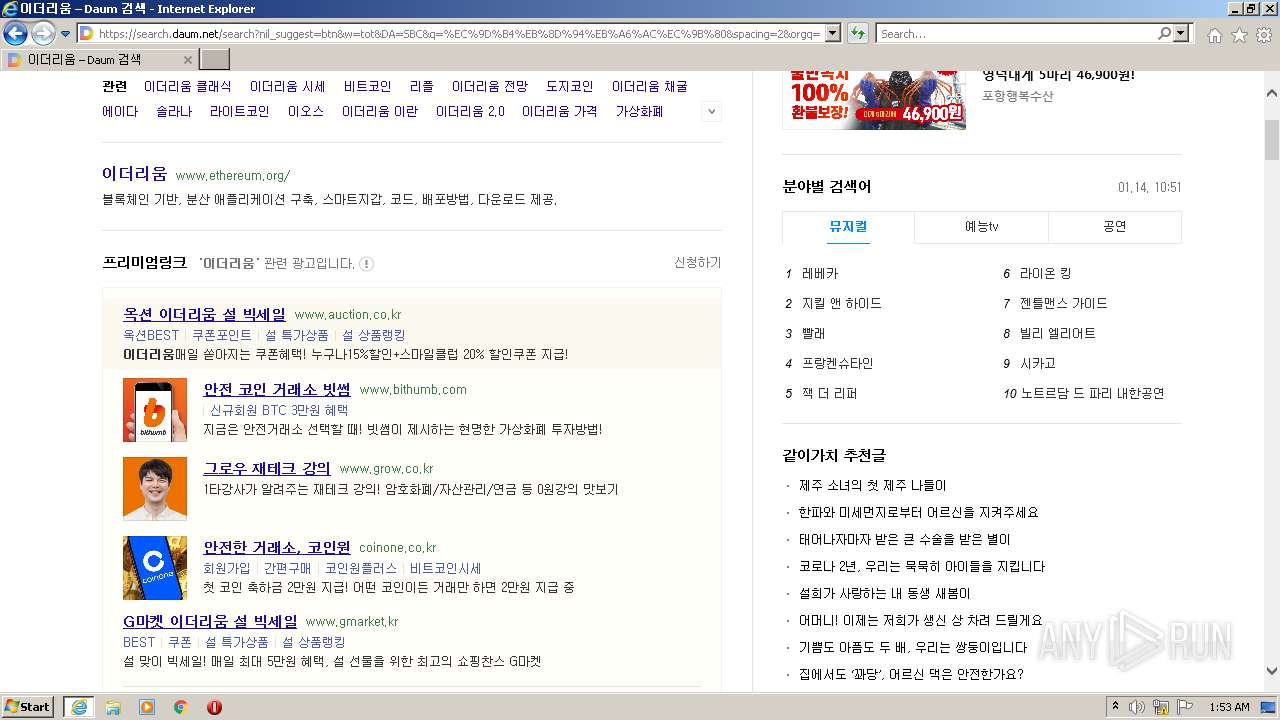
Task: Click the search magnifier icon in the search box
Action: pos(1164,33)
